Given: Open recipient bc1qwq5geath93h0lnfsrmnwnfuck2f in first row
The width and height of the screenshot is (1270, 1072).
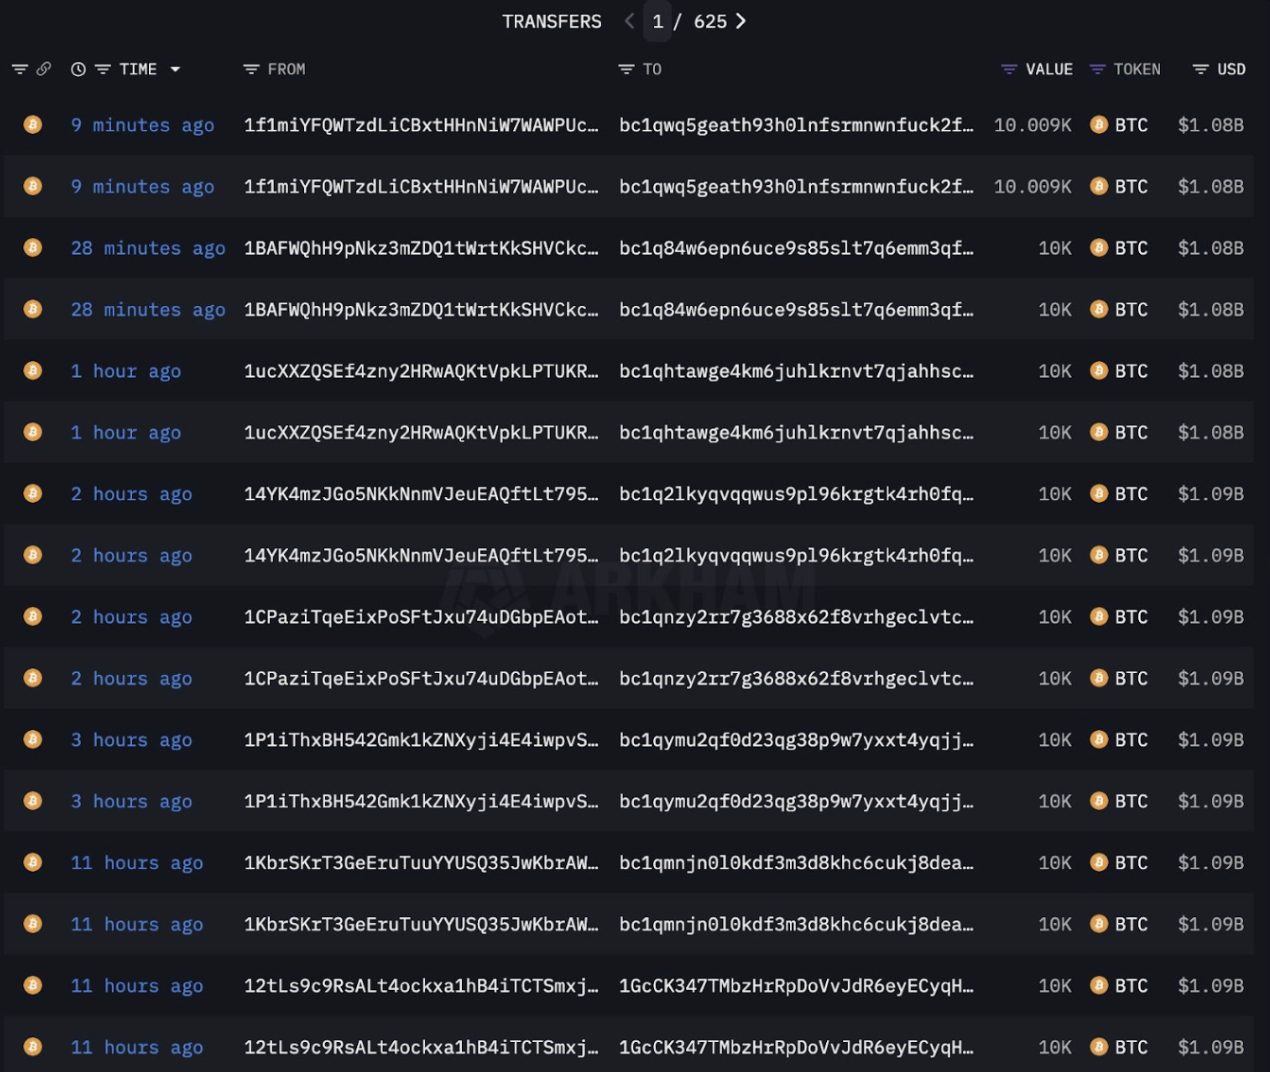Looking at the screenshot, I should click(x=796, y=125).
